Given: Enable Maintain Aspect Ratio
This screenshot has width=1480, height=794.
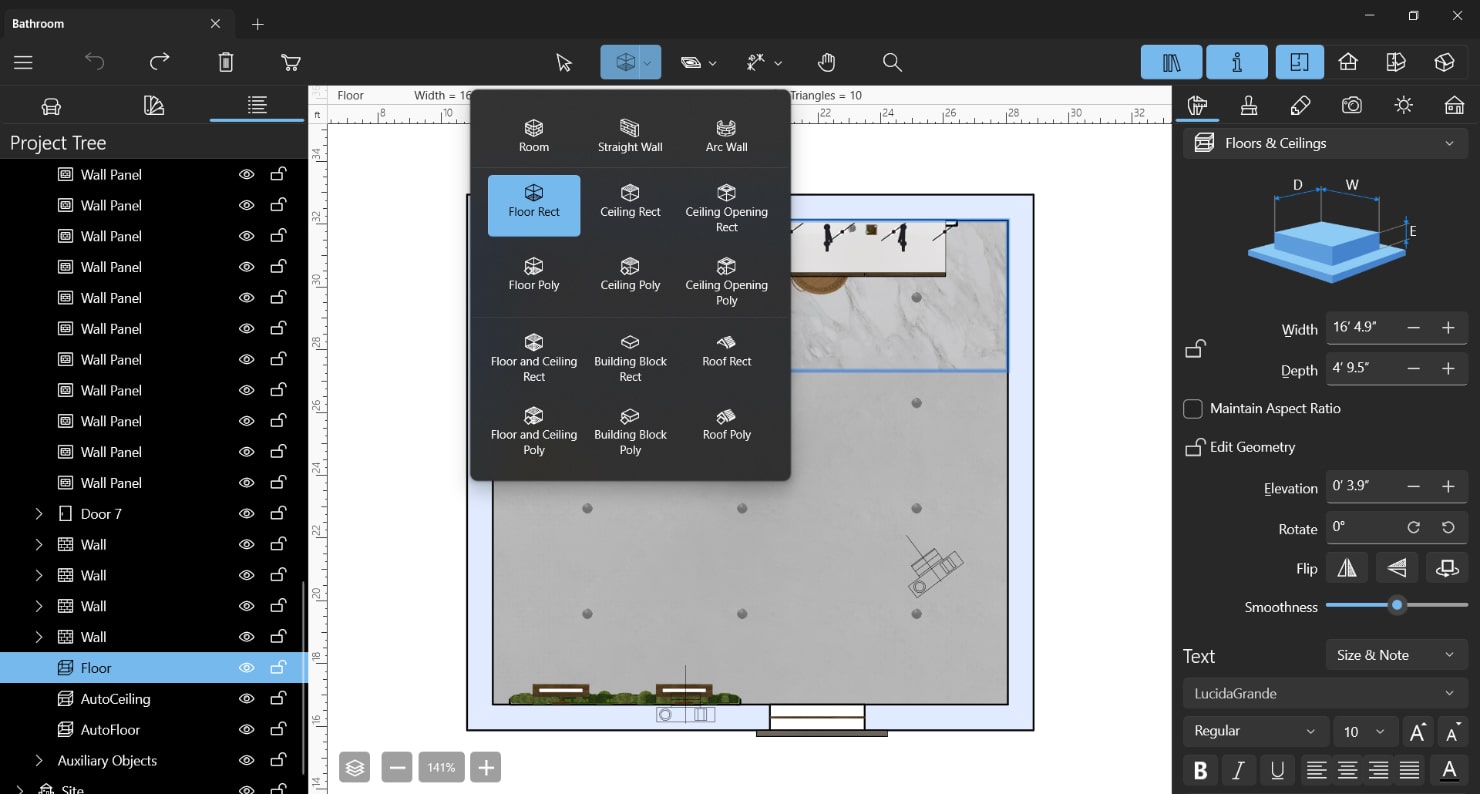Looking at the screenshot, I should pyautogui.click(x=1192, y=408).
